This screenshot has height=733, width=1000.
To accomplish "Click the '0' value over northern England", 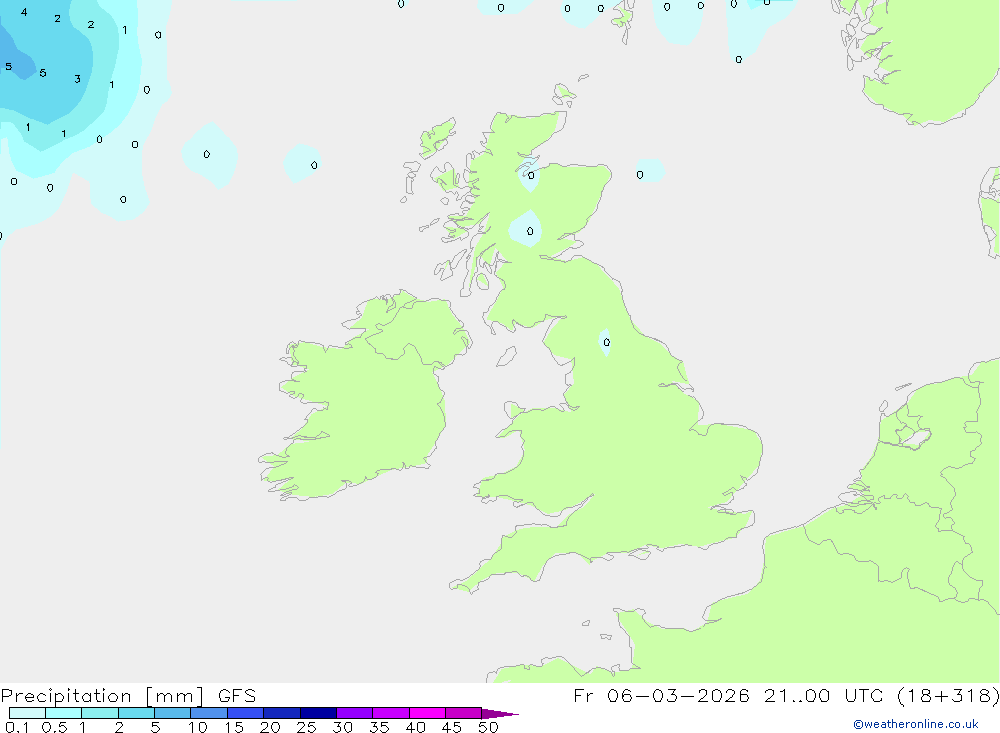I will 607,343.
